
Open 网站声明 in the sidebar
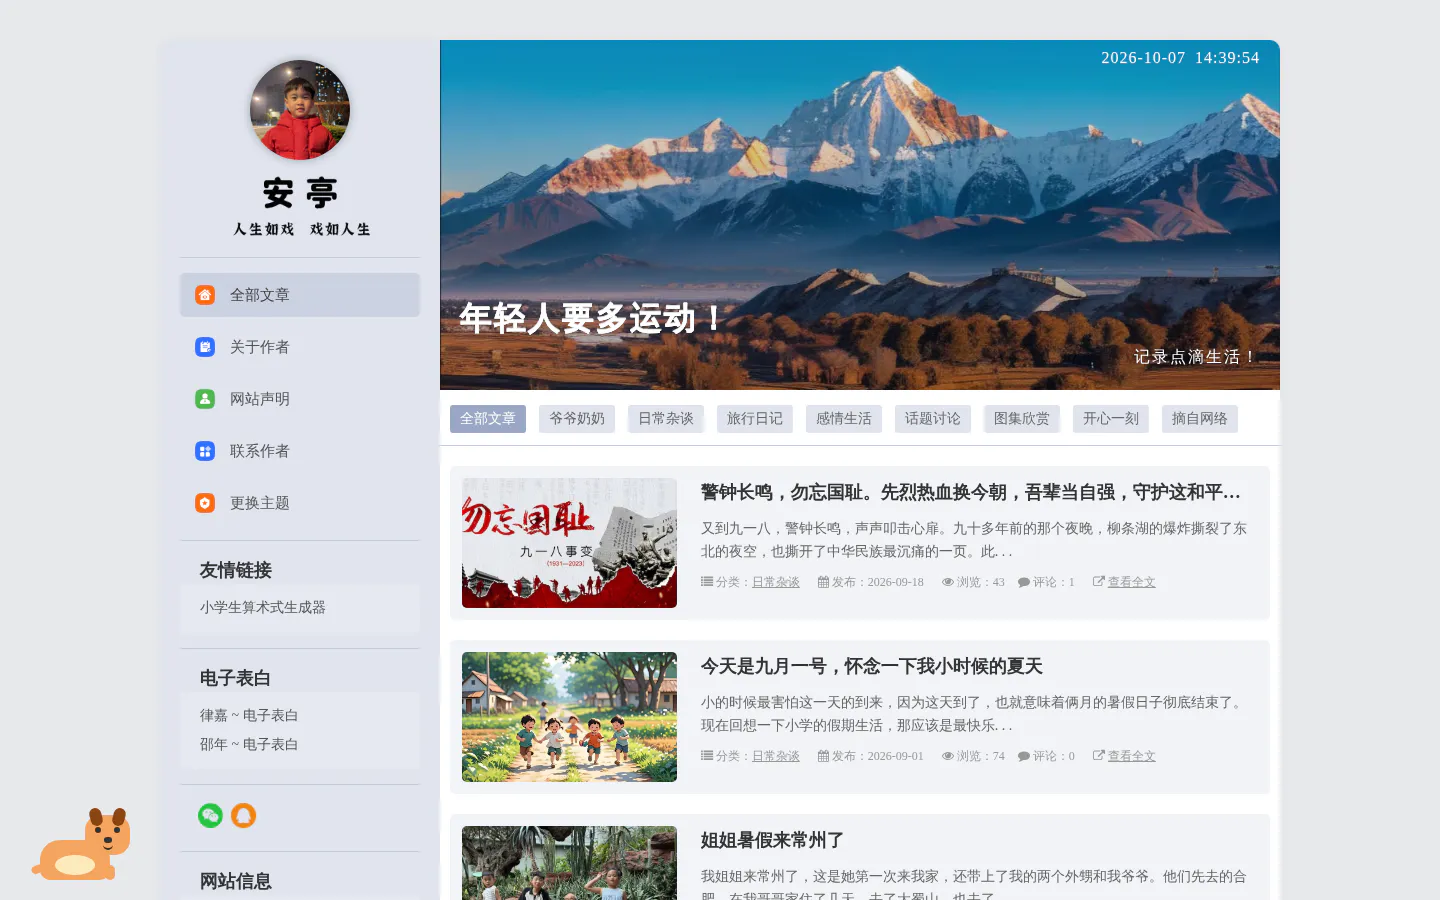(300, 399)
